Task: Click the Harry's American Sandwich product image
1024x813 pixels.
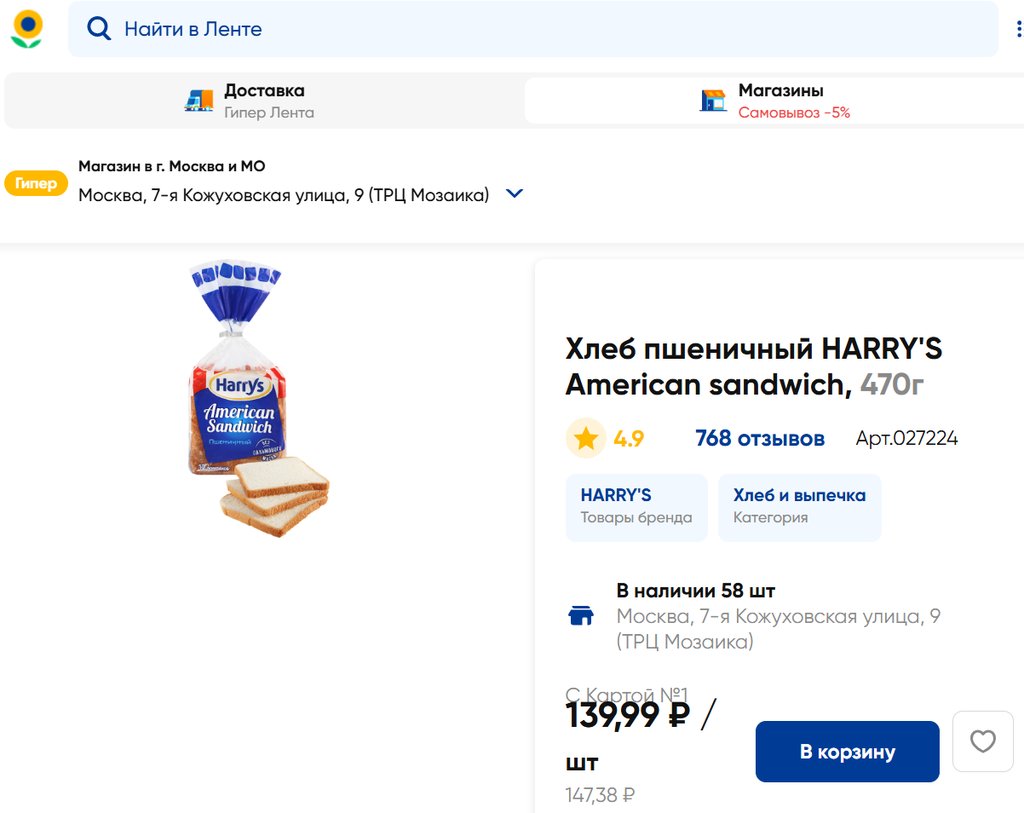Action: [x=256, y=398]
